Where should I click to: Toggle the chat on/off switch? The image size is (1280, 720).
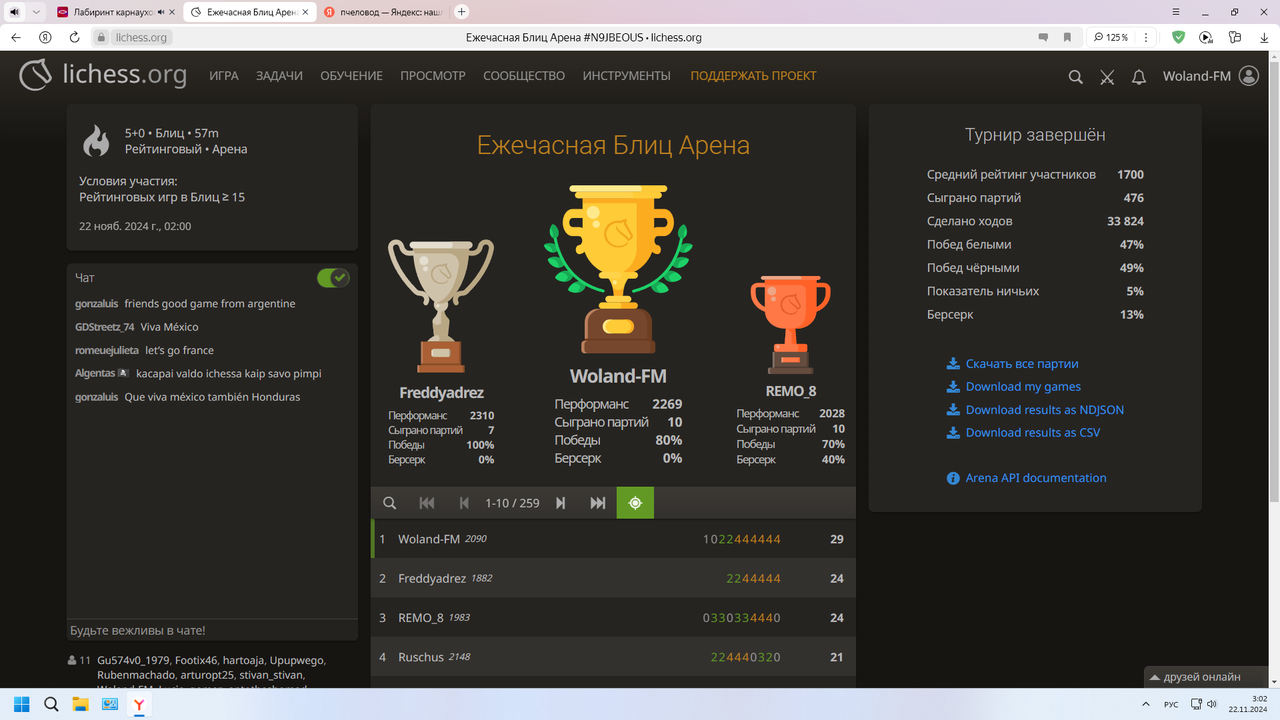point(333,277)
